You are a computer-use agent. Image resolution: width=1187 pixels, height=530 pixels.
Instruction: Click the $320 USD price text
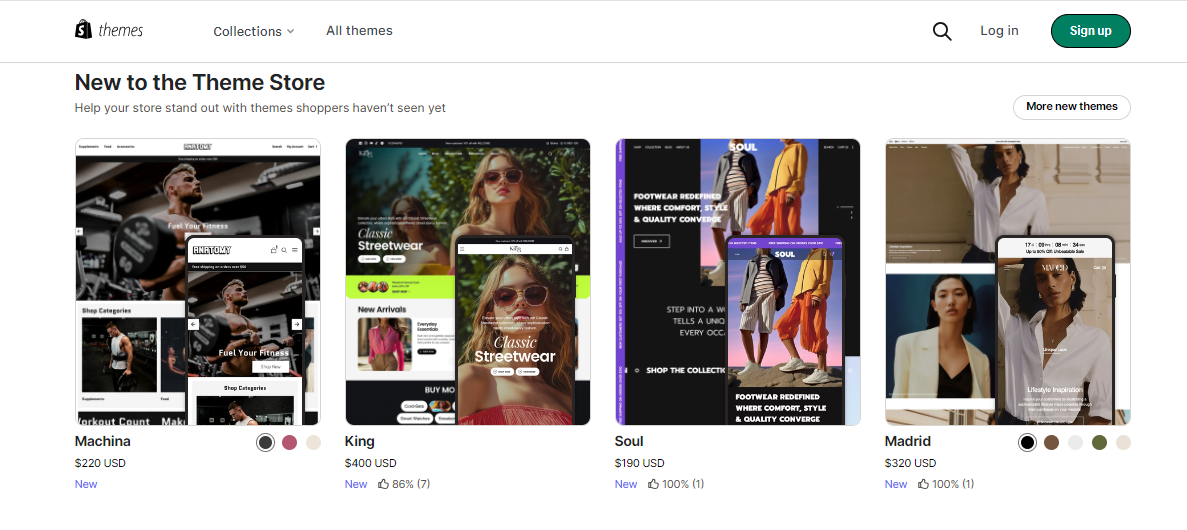[x=910, y=463]
